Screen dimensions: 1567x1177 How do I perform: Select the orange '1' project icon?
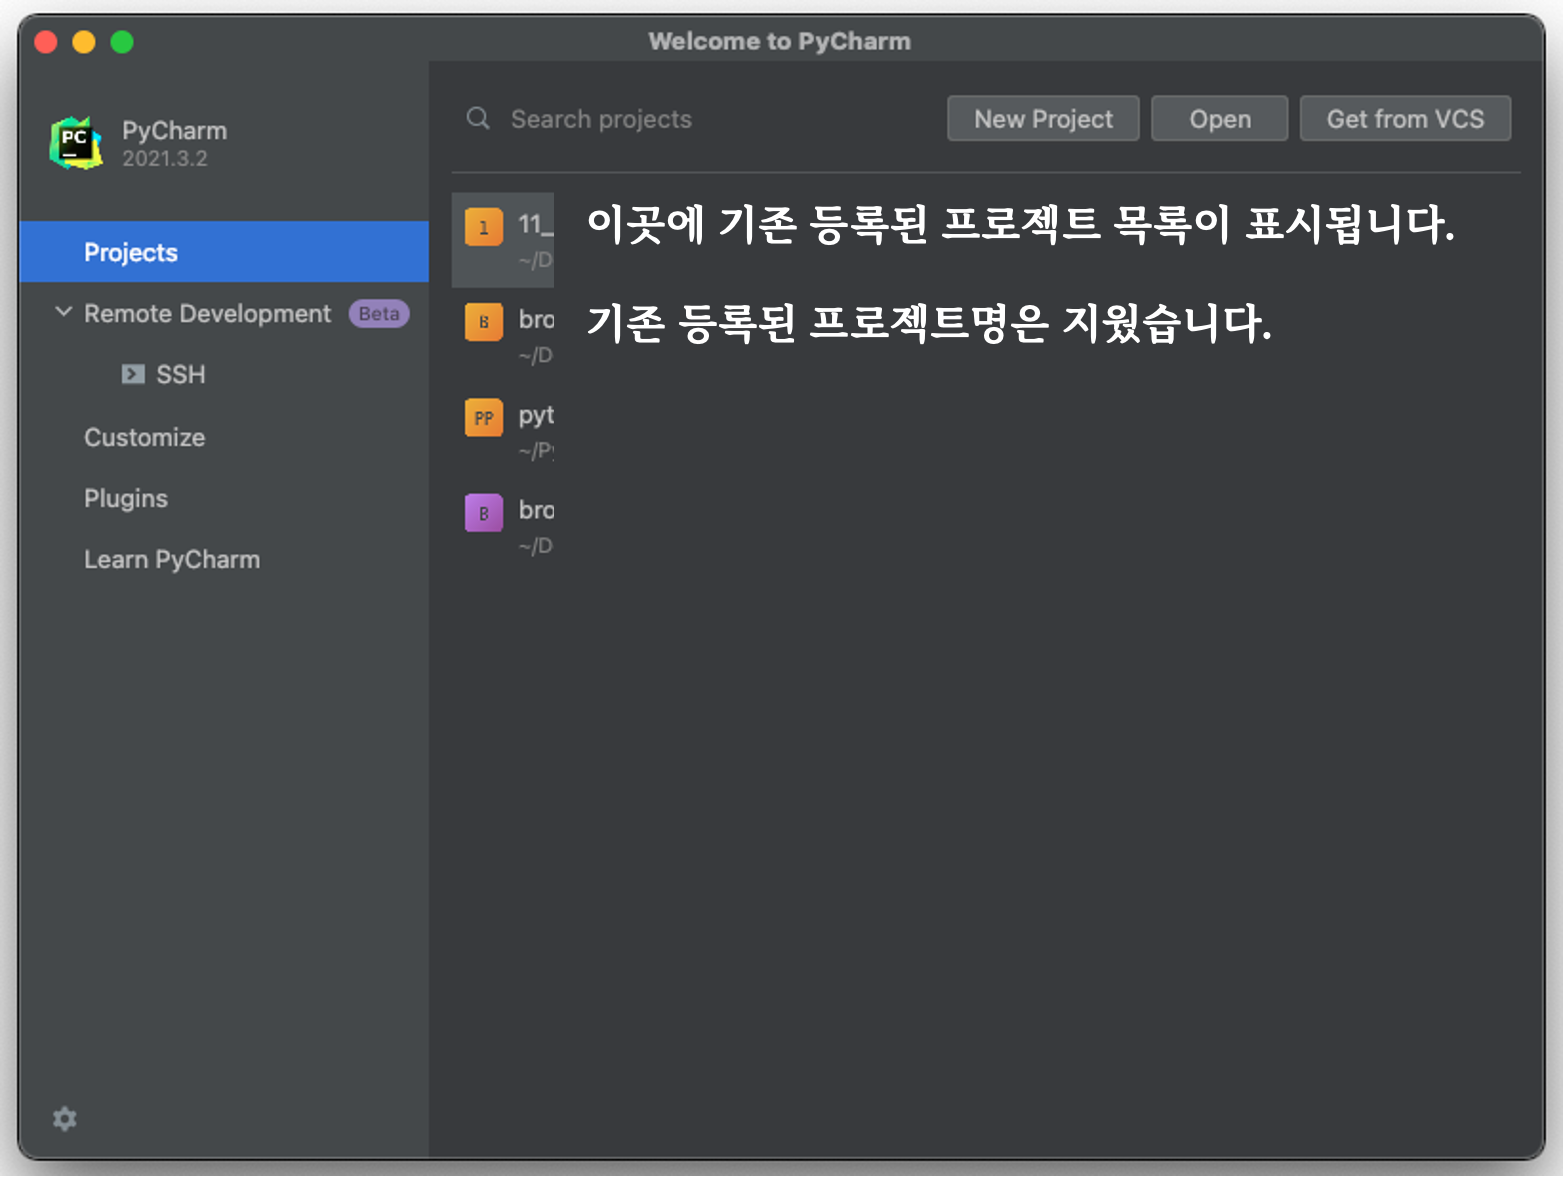pyautogui.click(x=484, y=227)
